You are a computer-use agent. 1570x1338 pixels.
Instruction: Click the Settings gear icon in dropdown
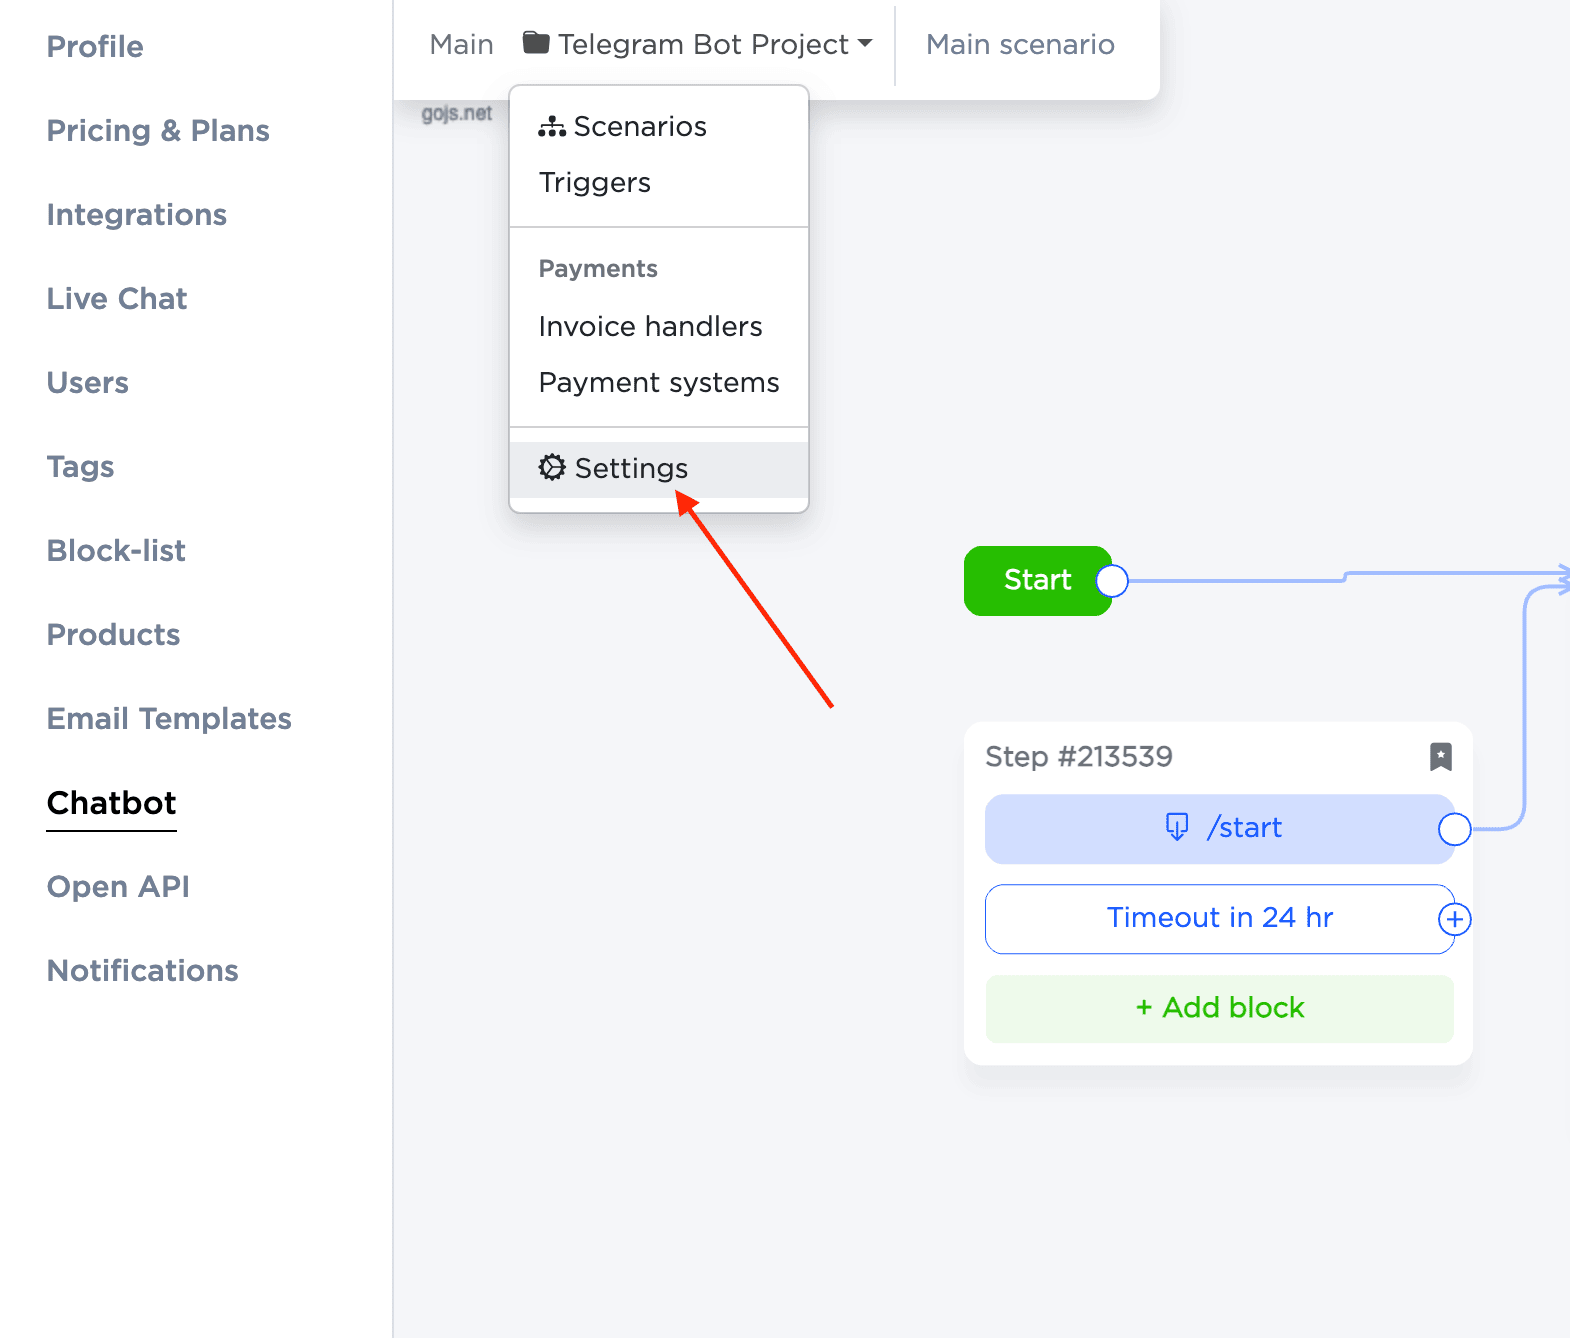point(551,467)
